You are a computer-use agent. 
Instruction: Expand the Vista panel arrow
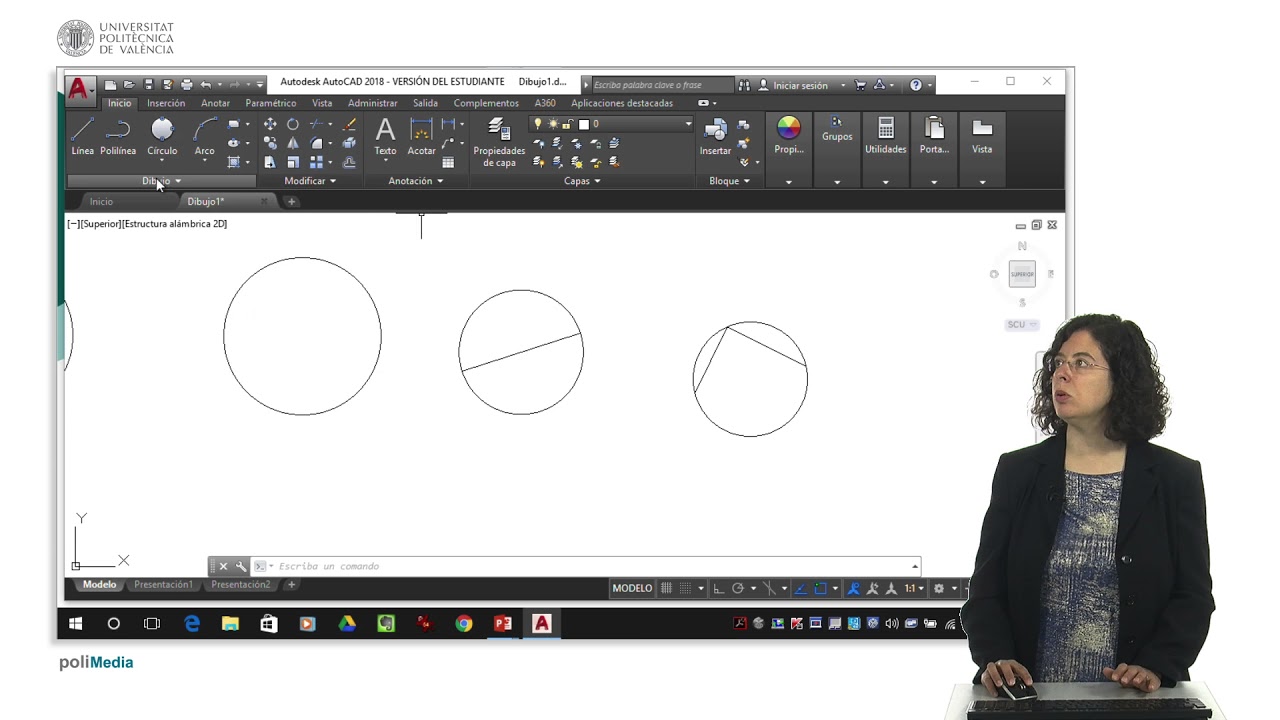pyautogui.click(x=982, y=182)
